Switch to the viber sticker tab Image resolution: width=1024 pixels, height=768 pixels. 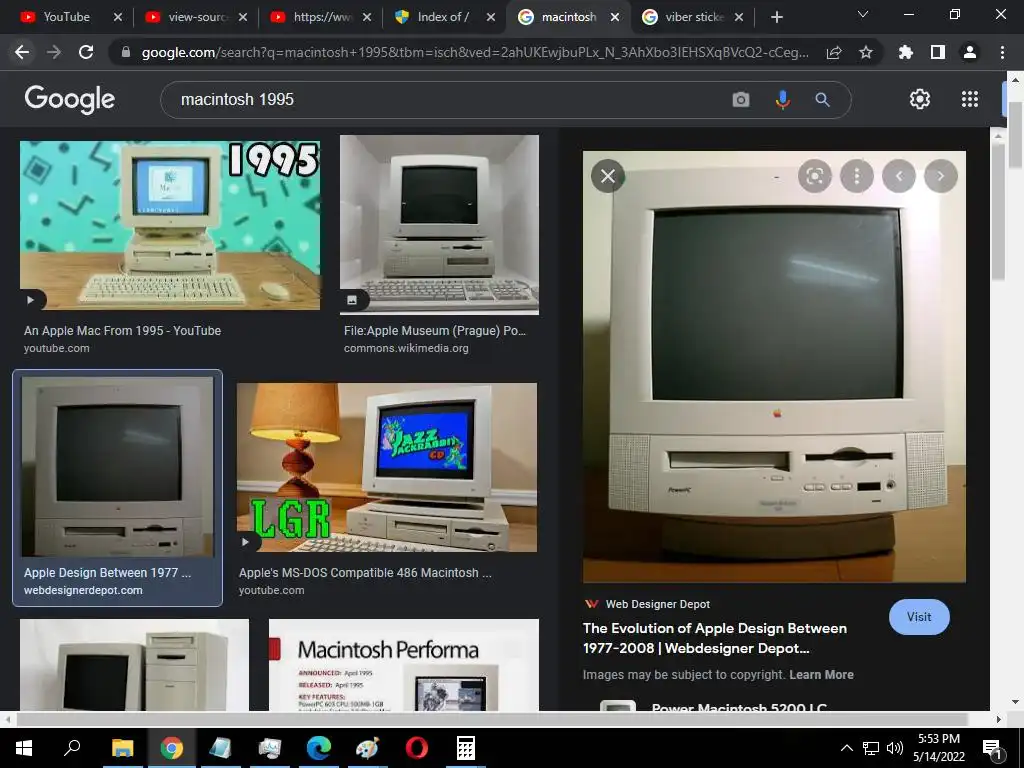pos(686,17)
